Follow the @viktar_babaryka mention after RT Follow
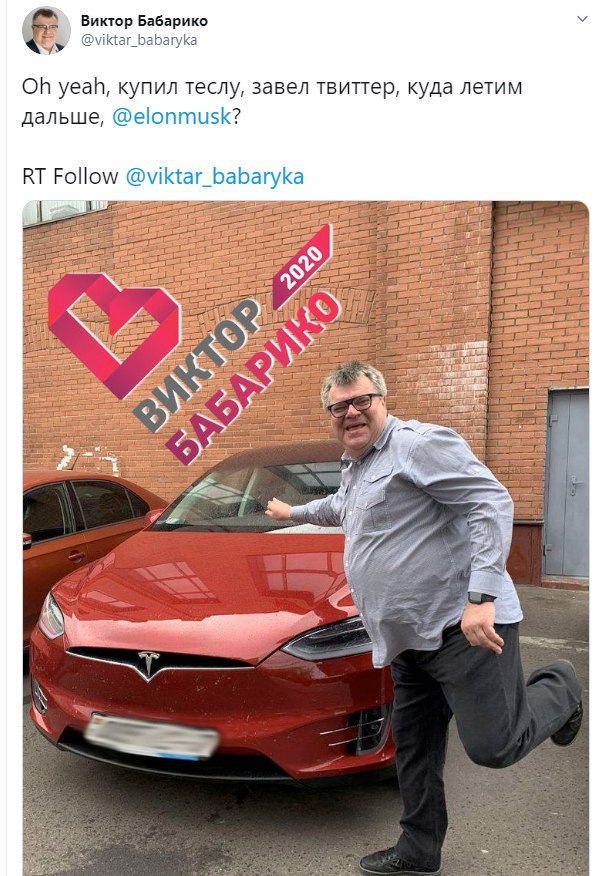598x876 pixels. (x=215, y=177)
